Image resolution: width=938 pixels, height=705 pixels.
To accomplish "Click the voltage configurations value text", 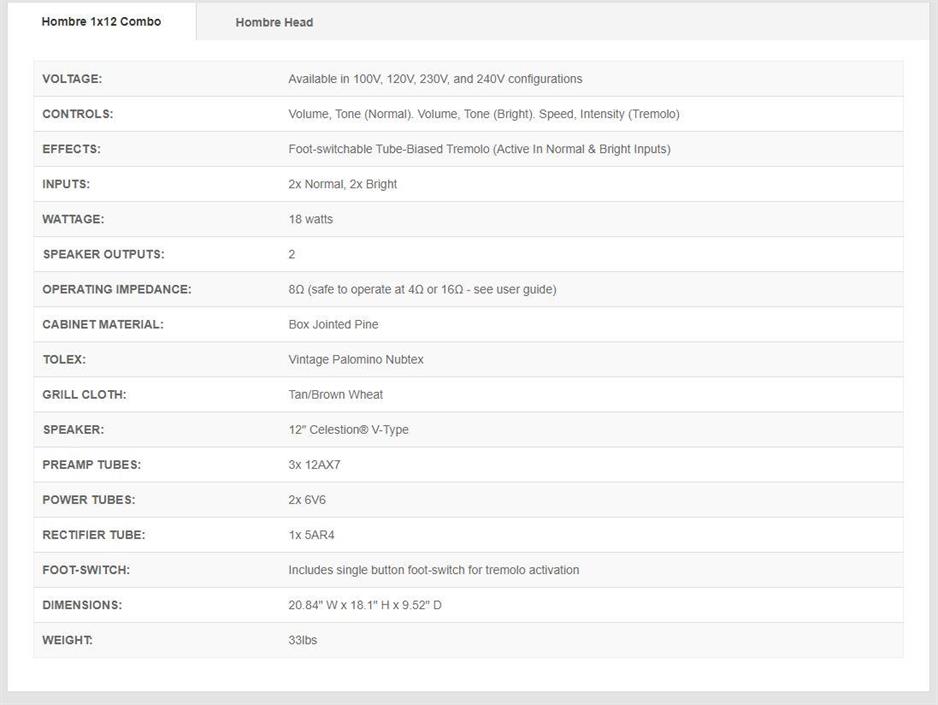I will point(435,79).
